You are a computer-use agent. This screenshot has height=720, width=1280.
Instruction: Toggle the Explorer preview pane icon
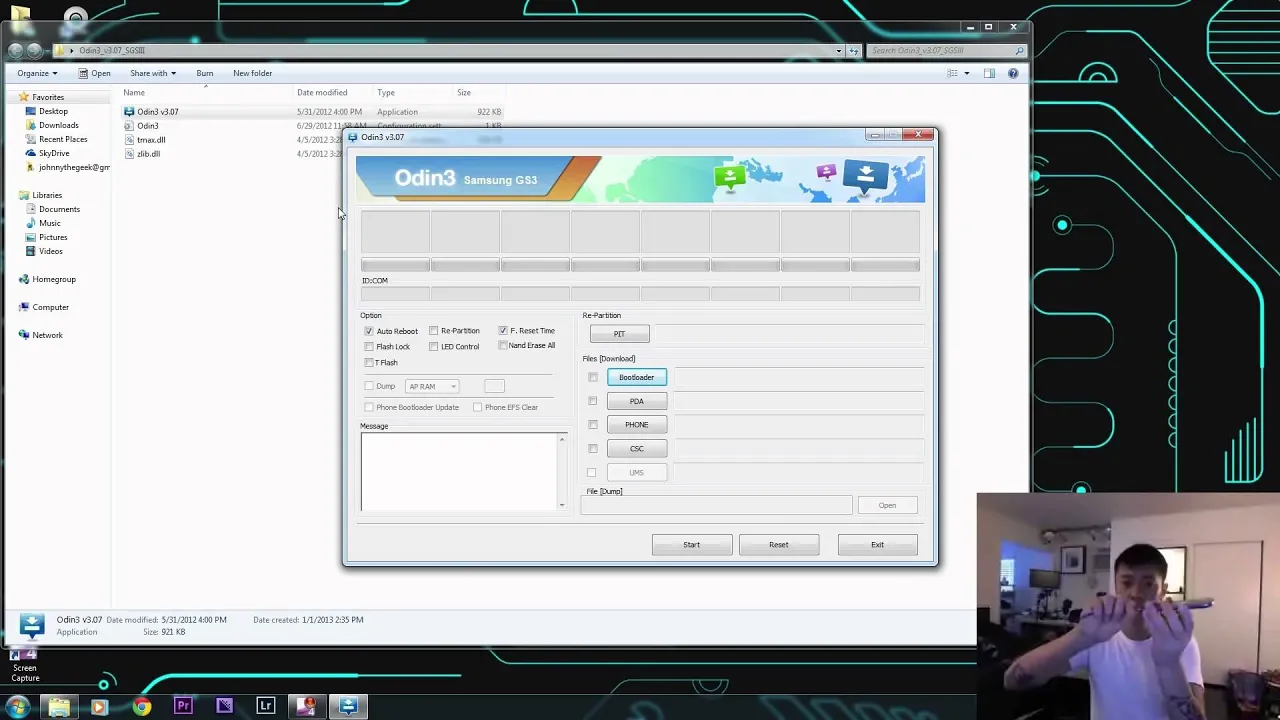coord(989,73)
